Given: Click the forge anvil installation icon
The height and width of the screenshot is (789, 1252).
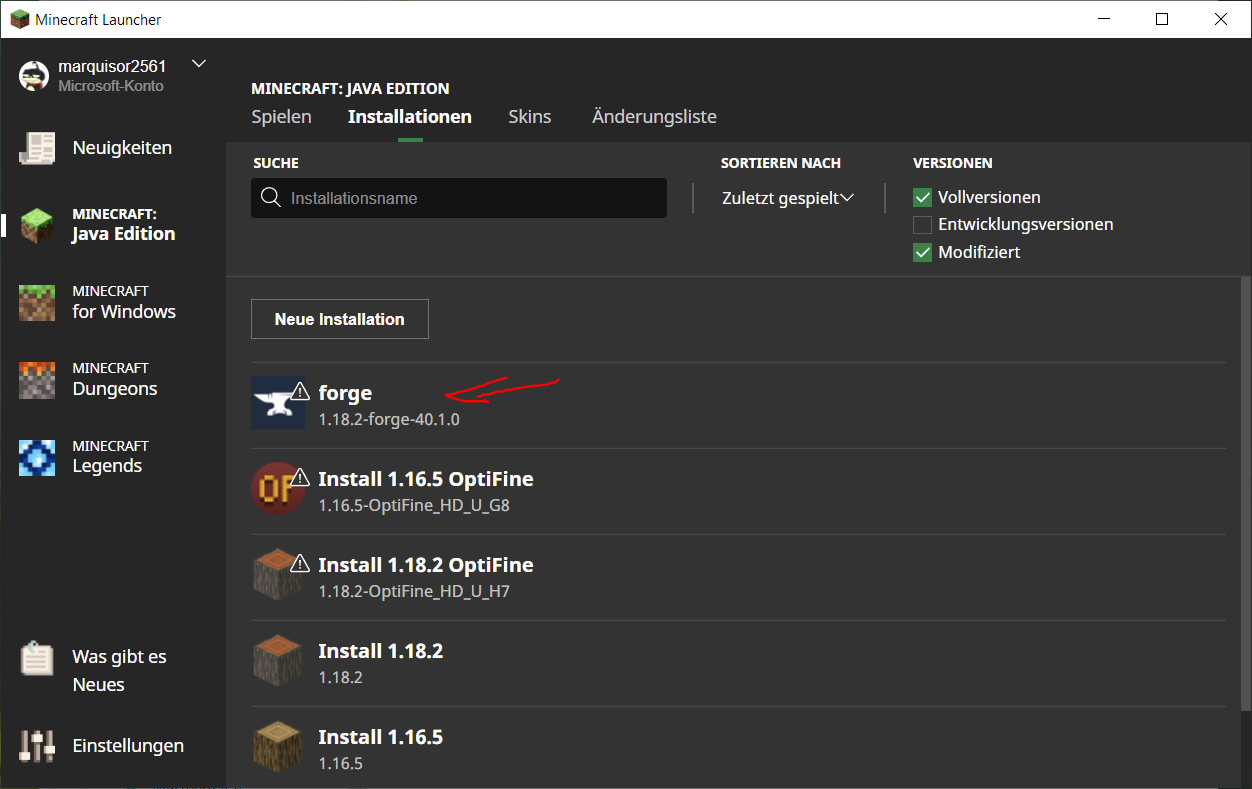Looking at the screenshot, I should pos(278,403).
